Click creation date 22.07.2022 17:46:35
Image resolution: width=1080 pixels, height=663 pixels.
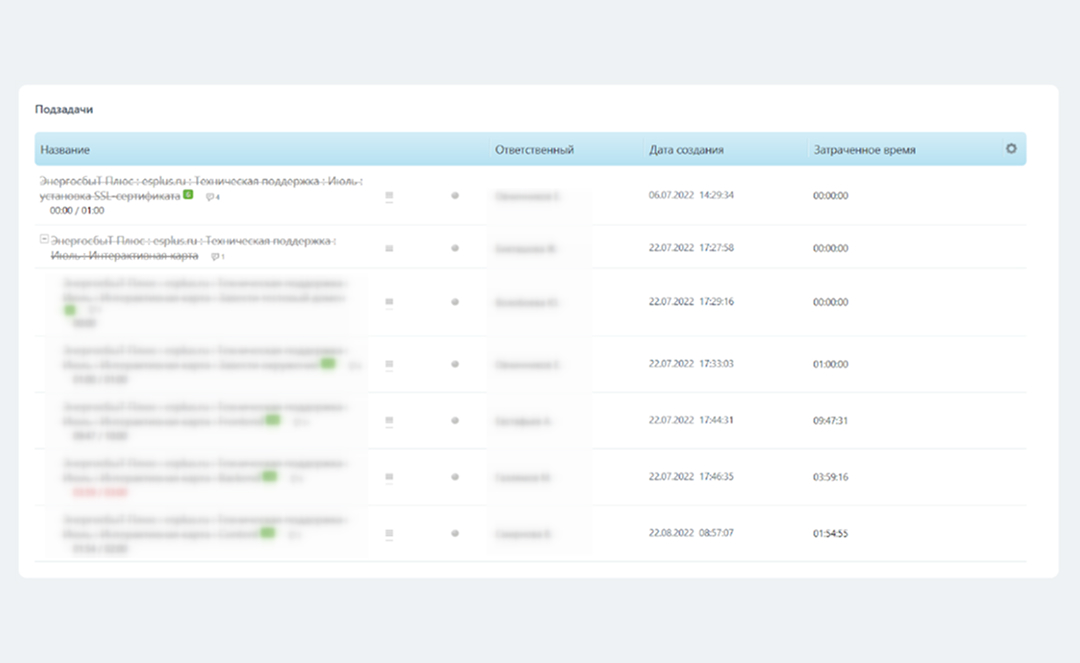click(x=691, y=476)
